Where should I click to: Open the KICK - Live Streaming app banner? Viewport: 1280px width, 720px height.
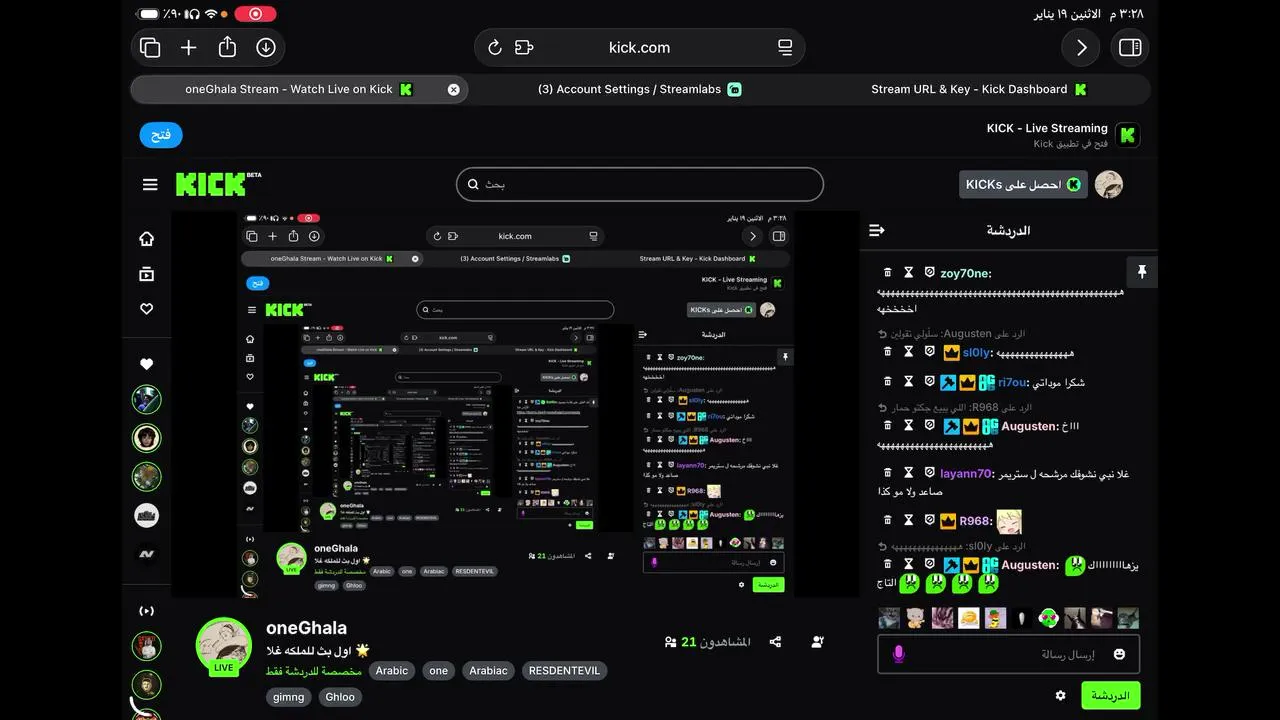tap(1062, 135)
